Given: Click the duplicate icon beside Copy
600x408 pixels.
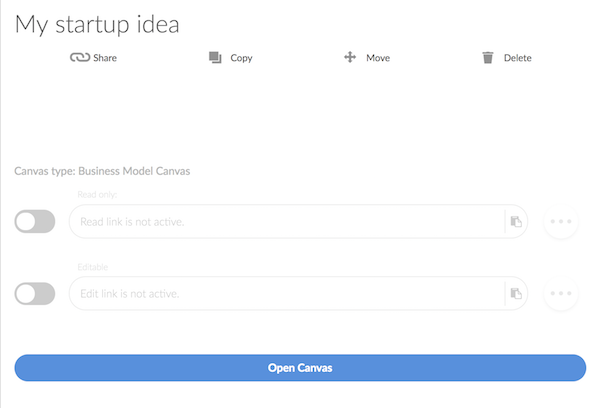Looking at the screenshot, I should pyautogui.click(x=215, y=58).
